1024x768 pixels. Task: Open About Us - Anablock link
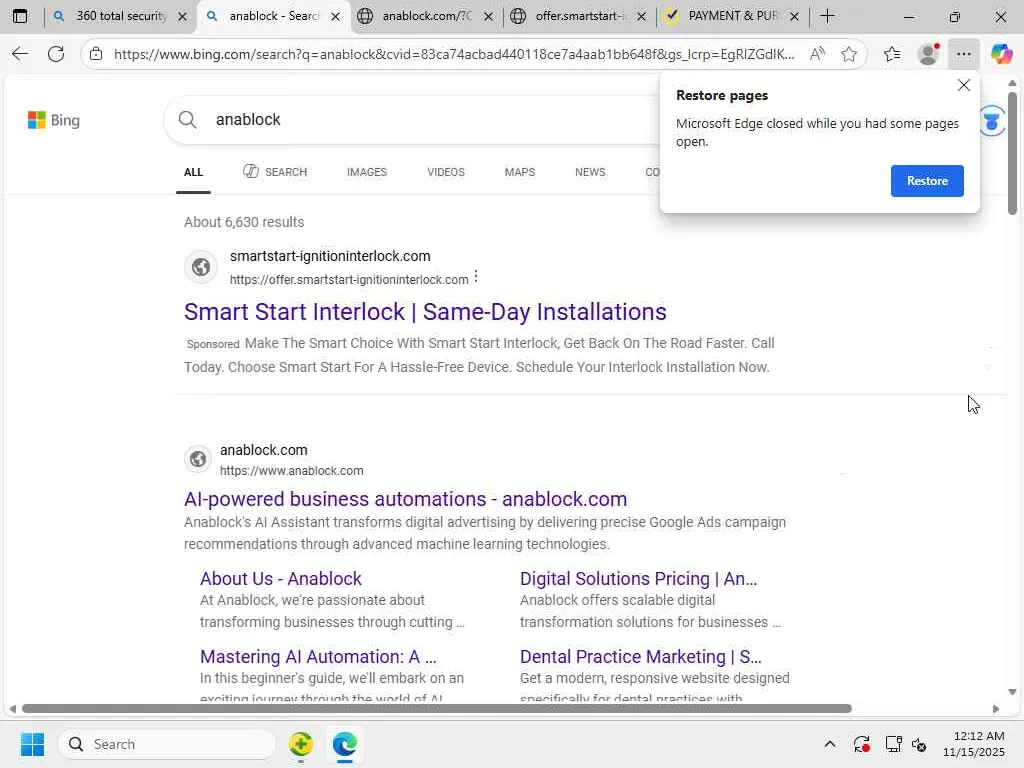click(281, 579)
